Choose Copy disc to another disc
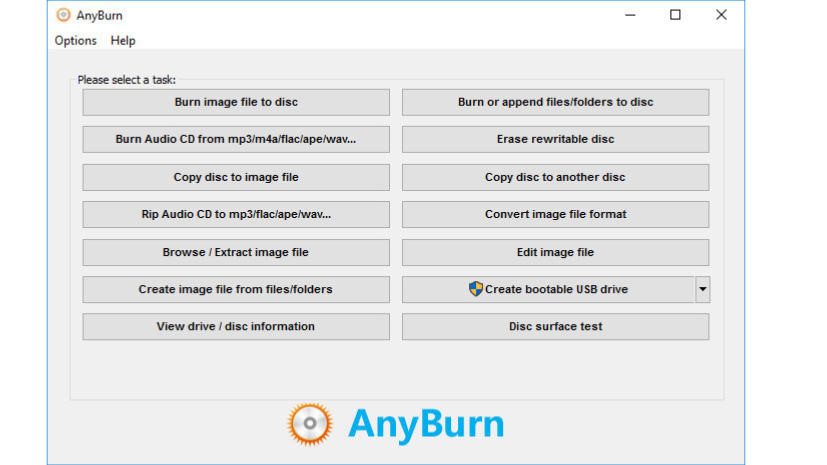Image resolution: width=827 pixels, height=465 pixels. (x=555, y=177)
